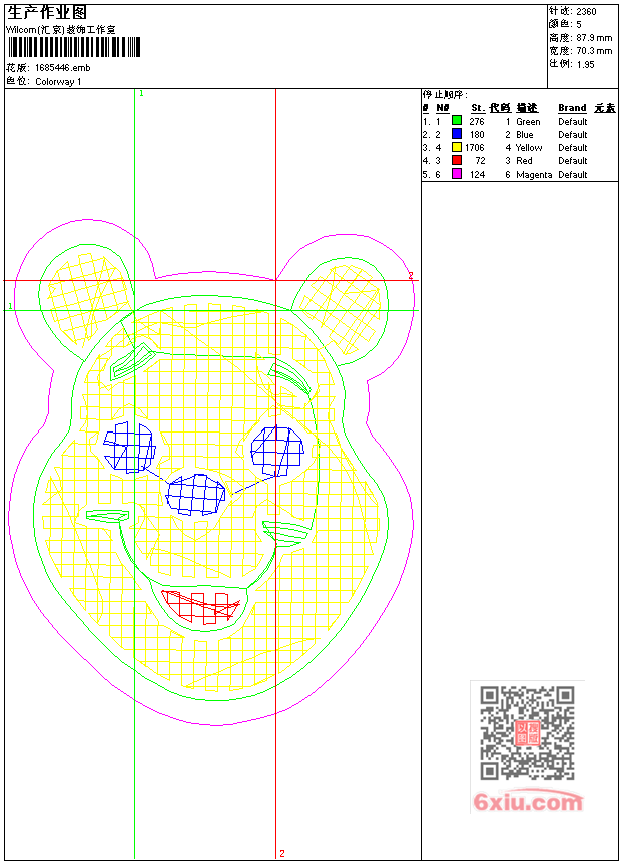Viewport: 620px width, 861px height.
Task: Click the 停止顺序 heading
Action: click(445, 95)
